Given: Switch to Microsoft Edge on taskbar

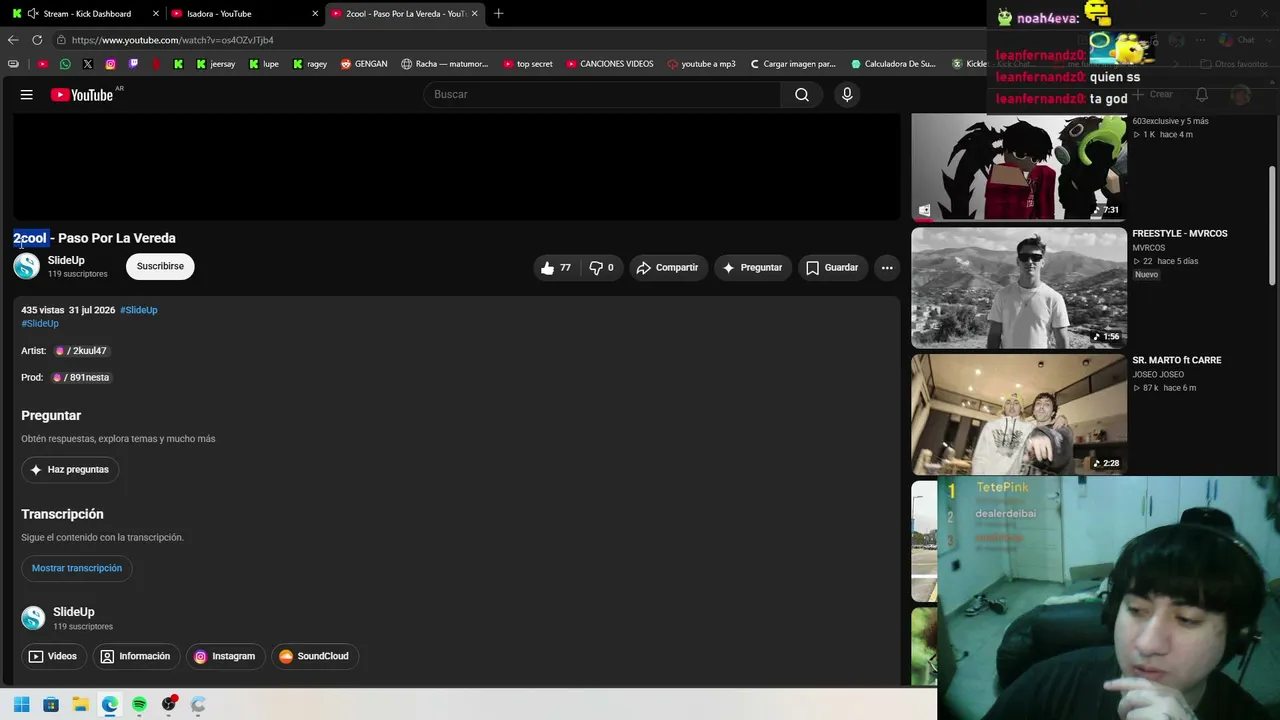Looking at the screenshot, I should point(110,705).
